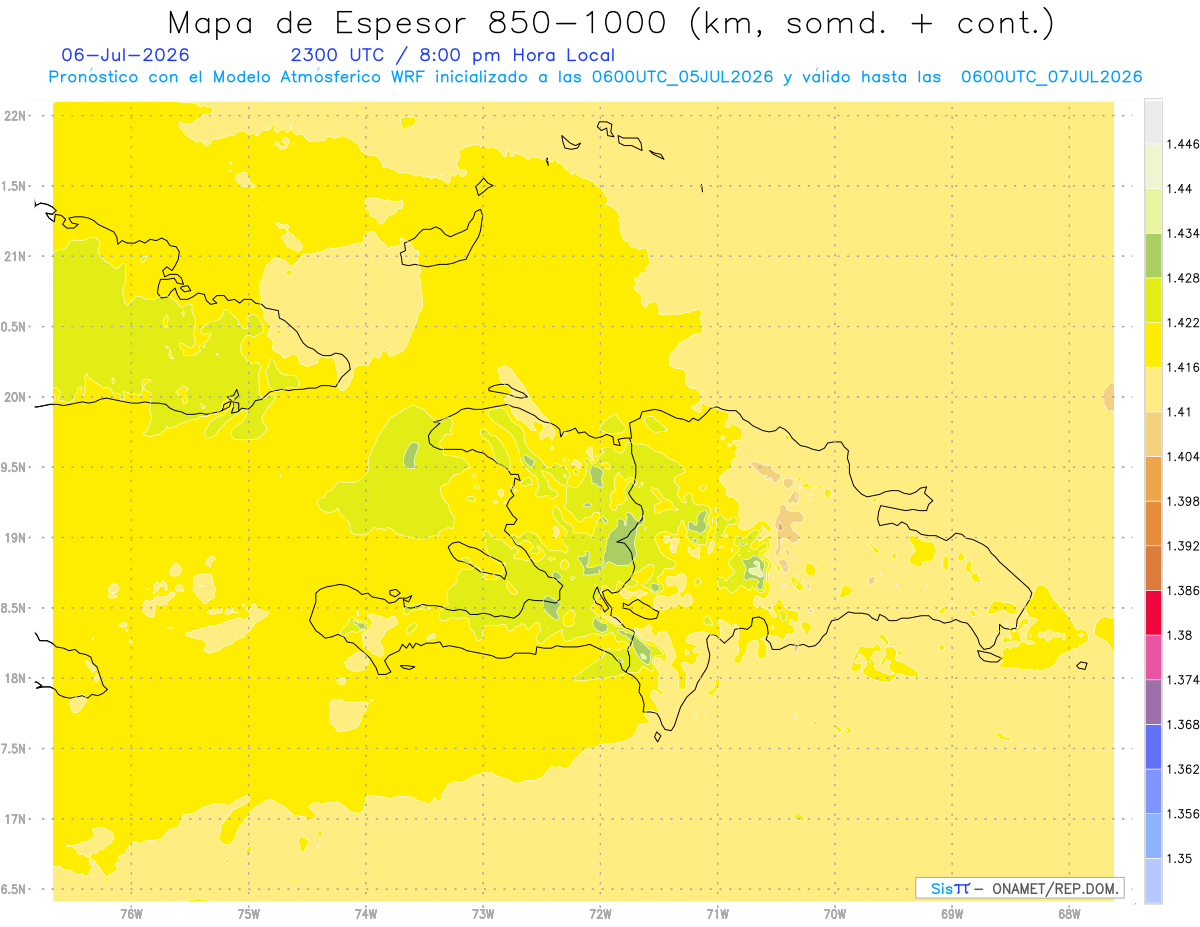Image resolution: width=1200 pixels, height=927 pixels.
Task: Click the "75W" longitude label
Action: [x=248, y=914]
